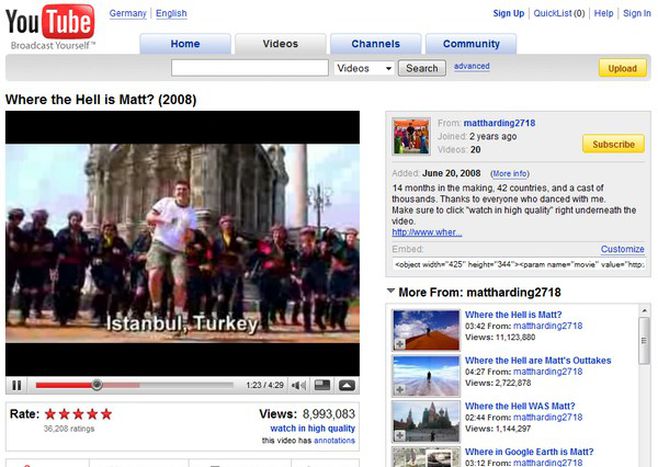This screenshot has height=467, width=658.
Task: Click the Customize embed link
Action: tap(622, 249)
